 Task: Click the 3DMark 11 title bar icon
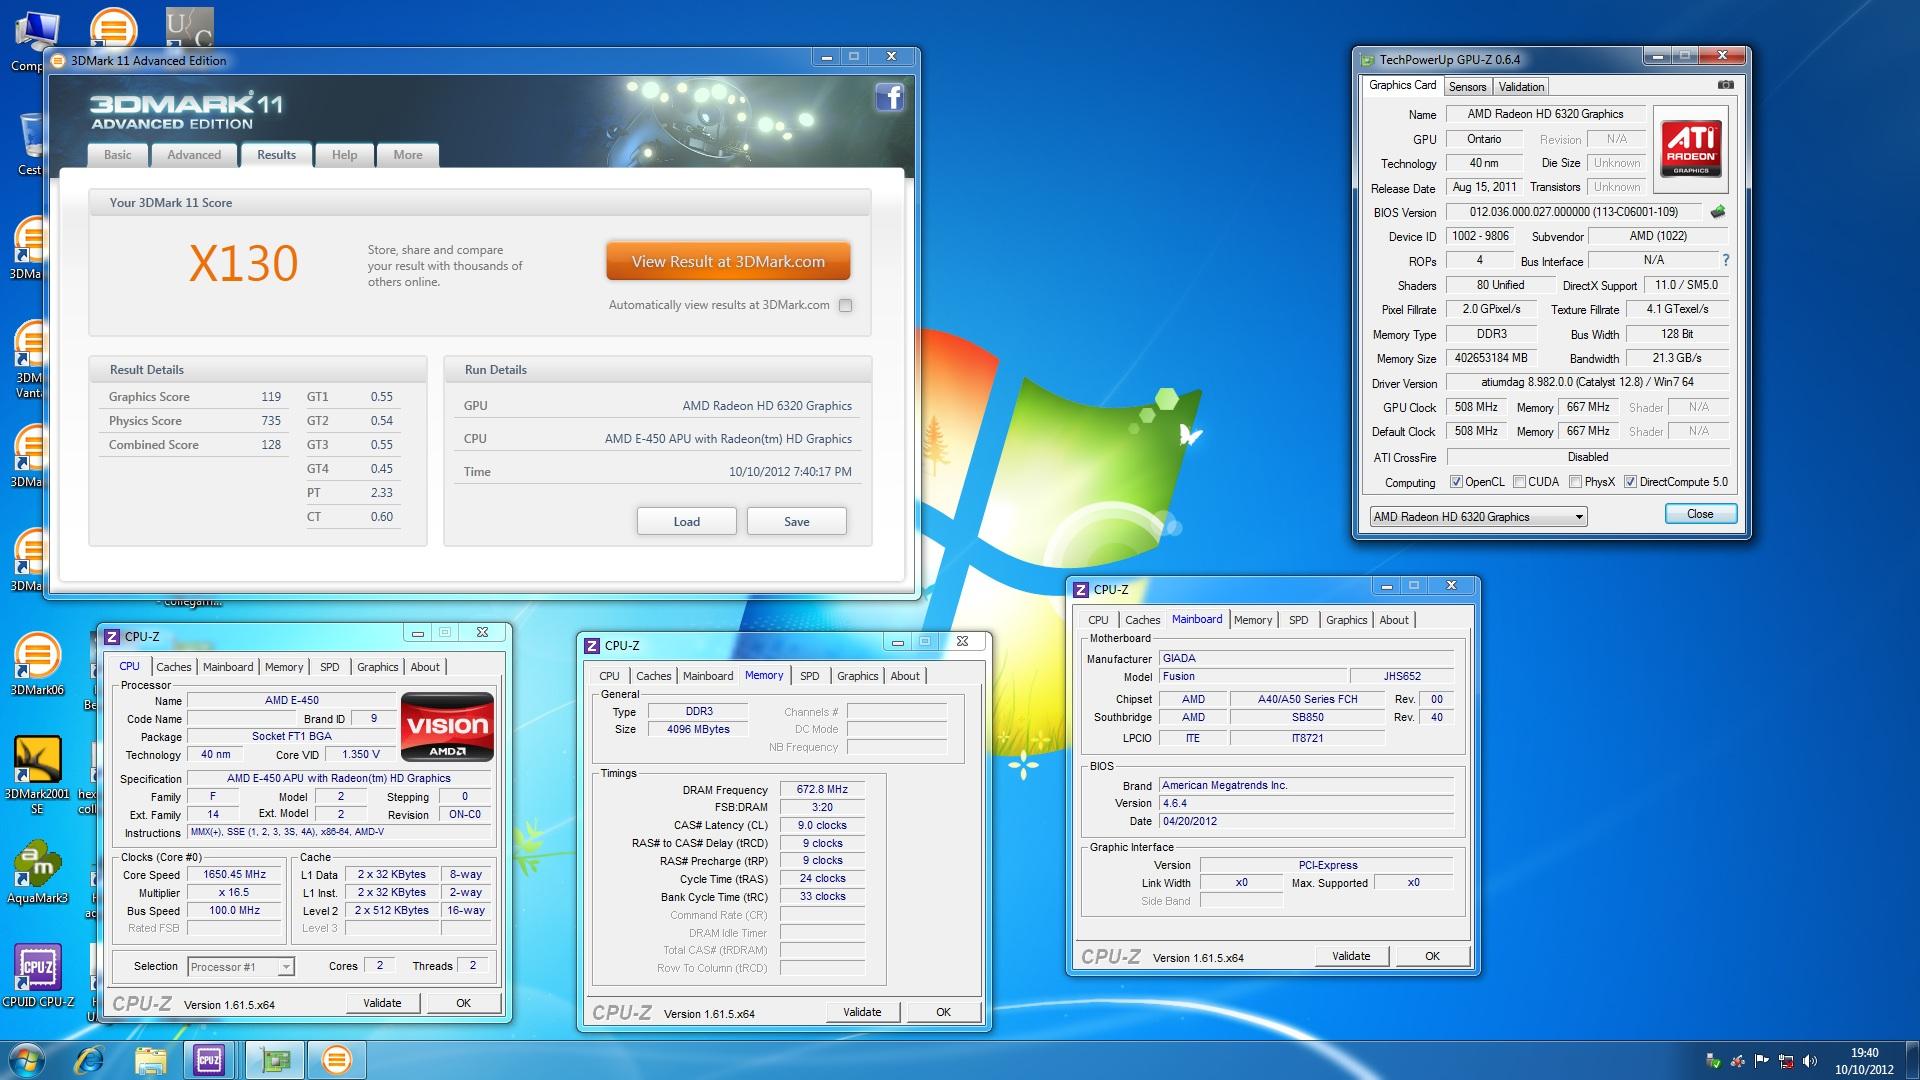(x=57, y=61)
